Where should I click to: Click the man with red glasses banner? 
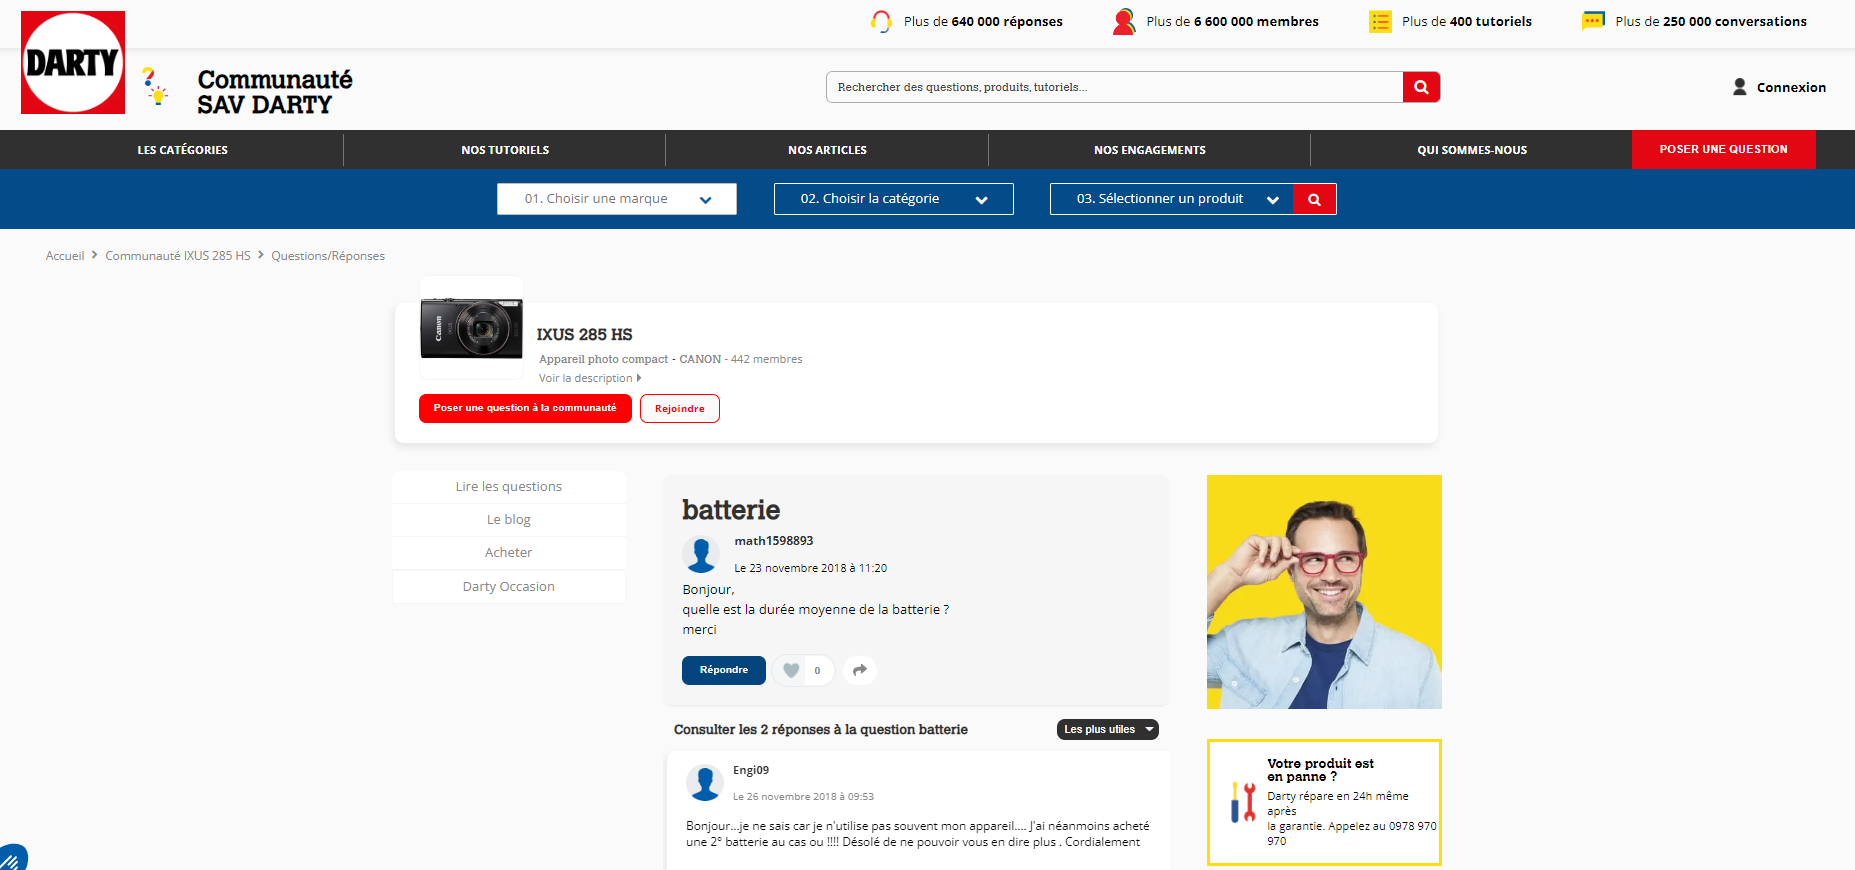(1324, 592)
